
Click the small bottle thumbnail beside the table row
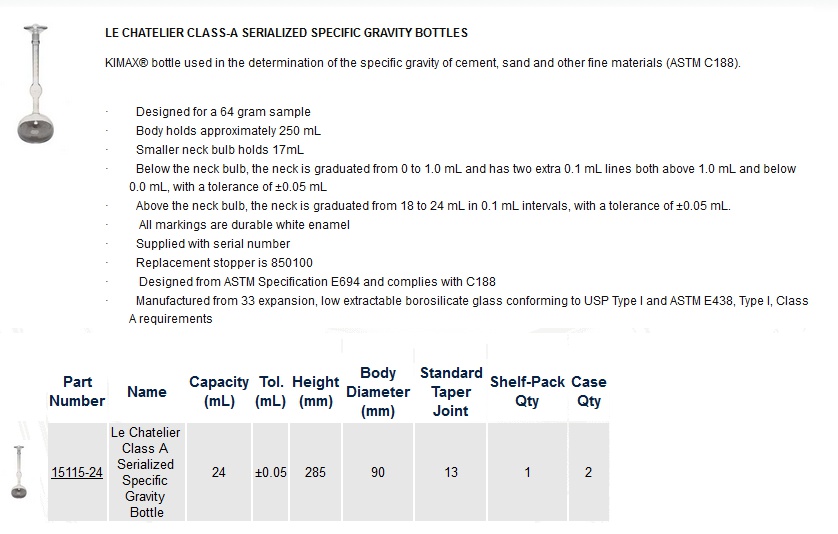pos(19,472)
